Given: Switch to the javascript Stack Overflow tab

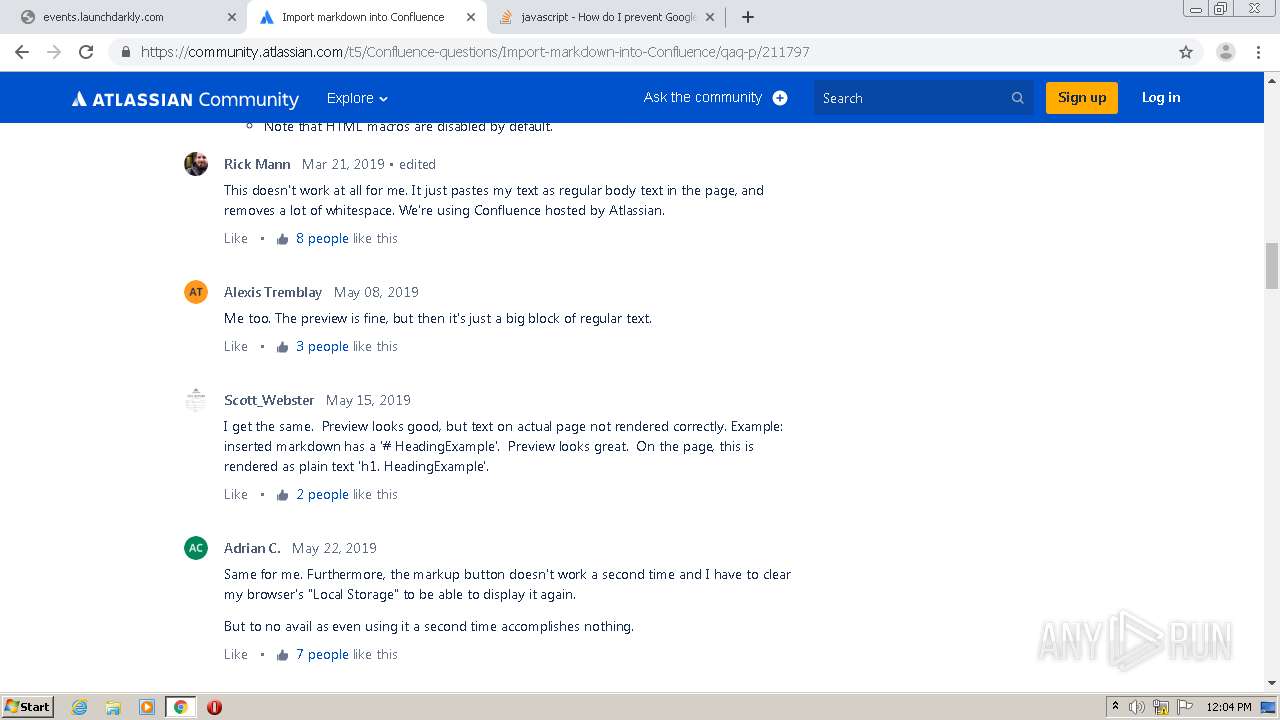Looking at the screenshot, I should point(606,17).
